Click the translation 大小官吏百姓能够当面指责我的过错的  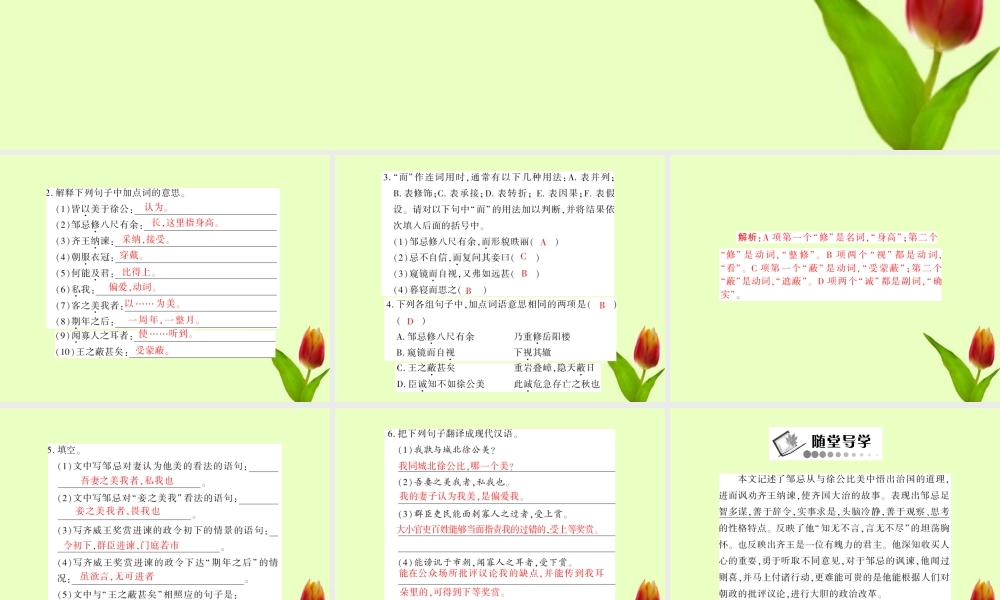click(498, 529)
